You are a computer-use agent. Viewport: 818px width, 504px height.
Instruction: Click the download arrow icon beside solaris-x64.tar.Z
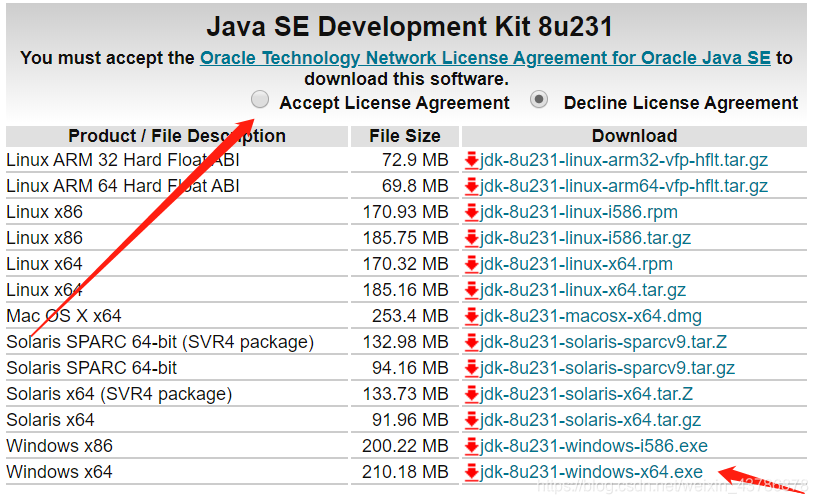pos(472,394)
